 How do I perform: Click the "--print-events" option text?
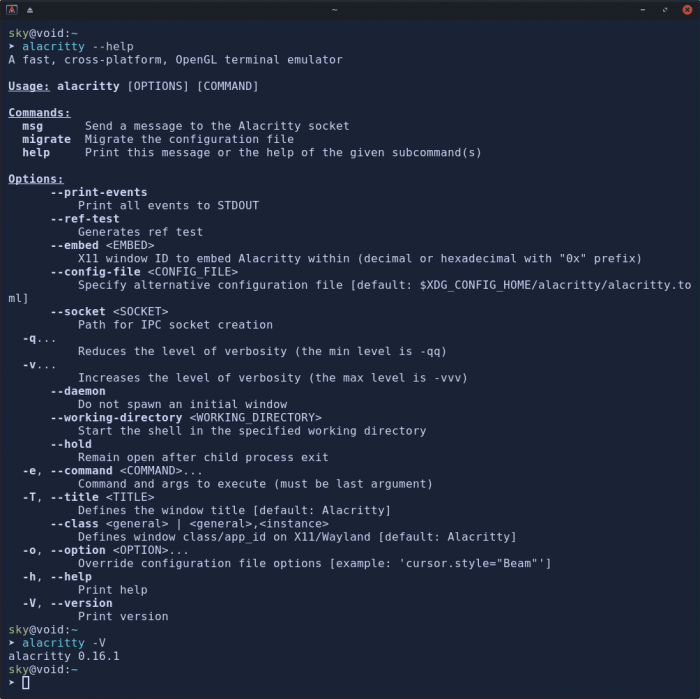point(98,192)
